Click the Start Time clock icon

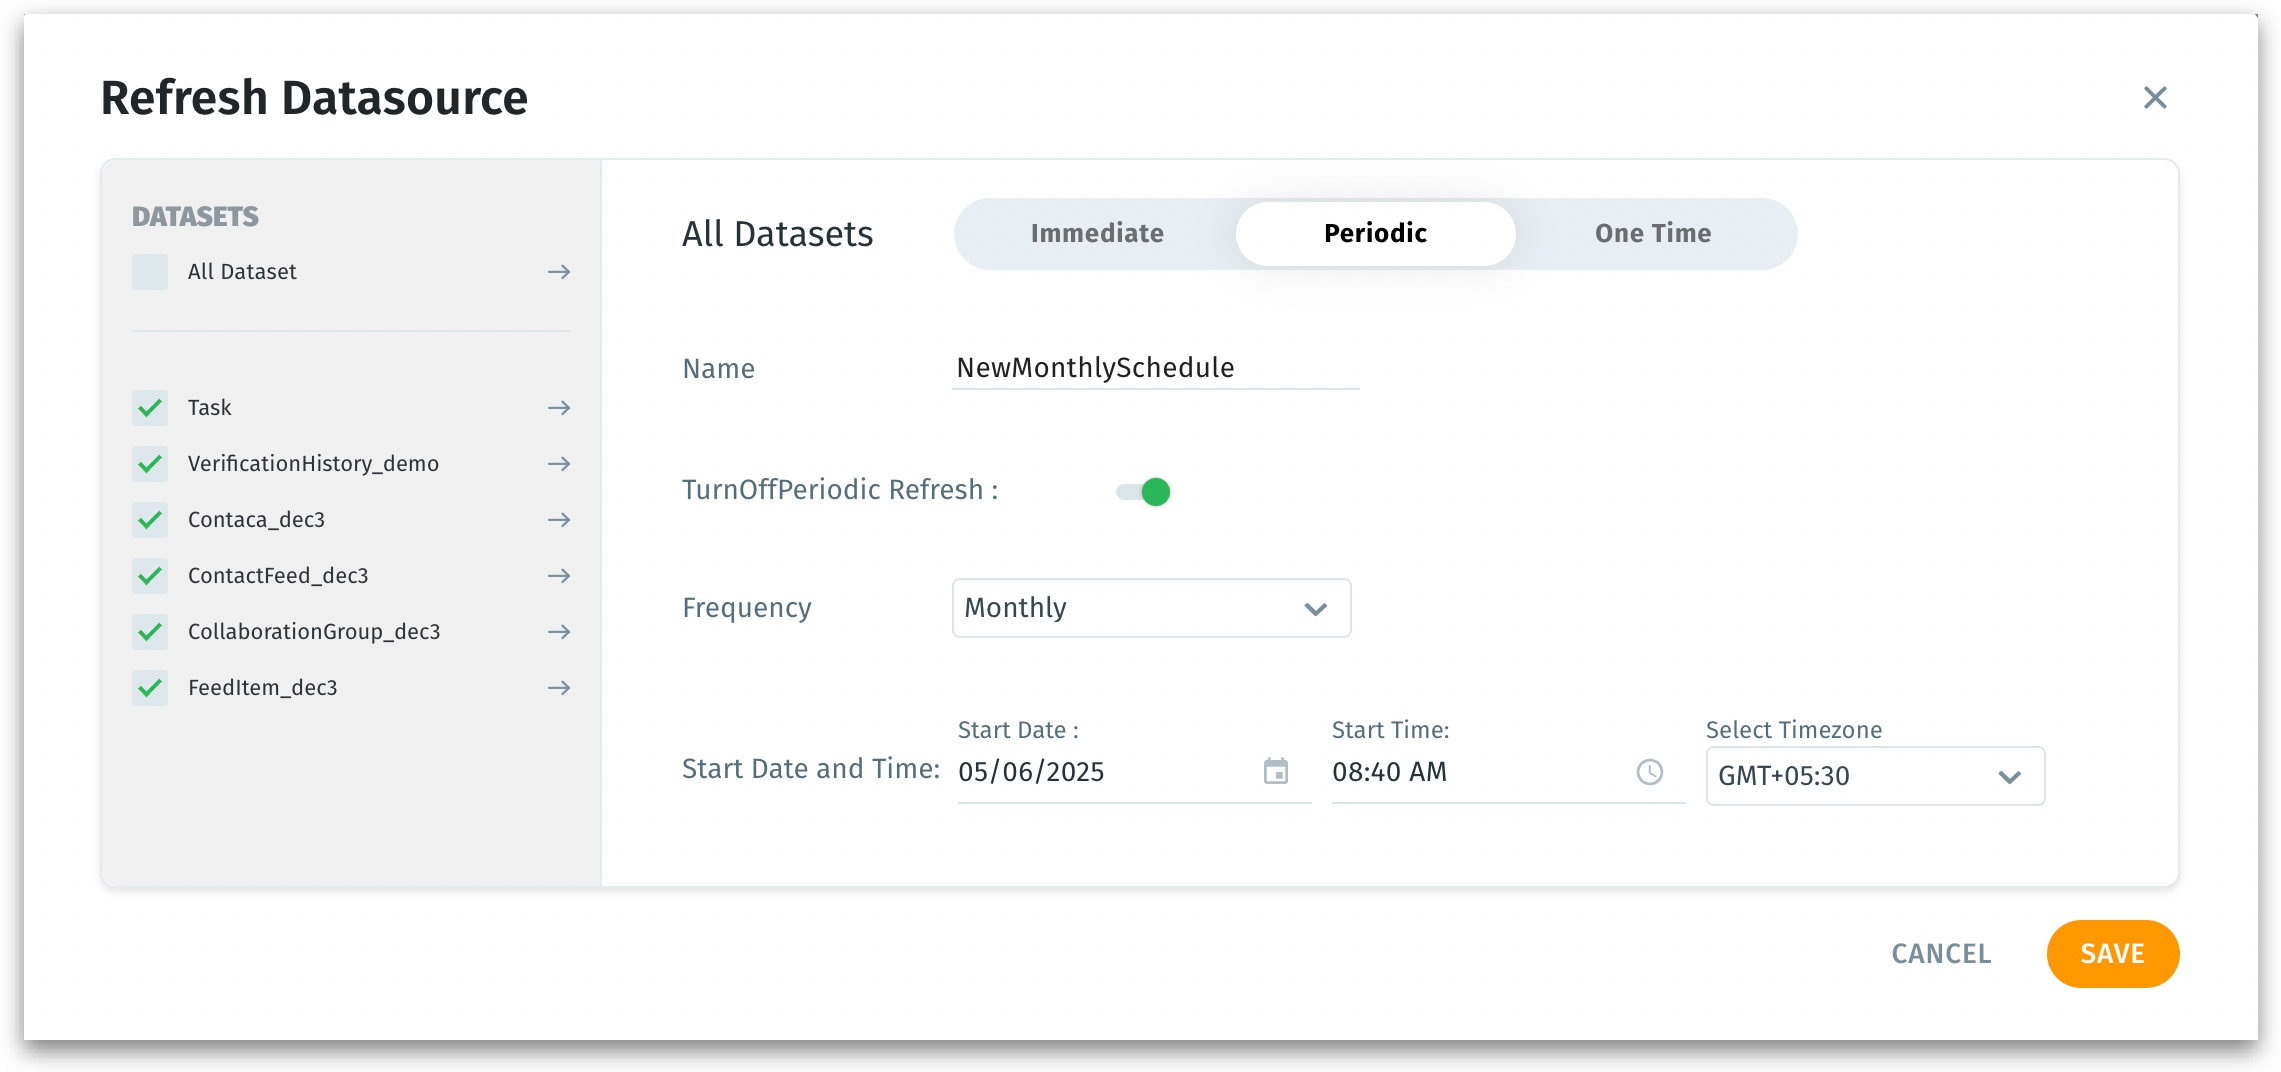pyautogui.click(x=1649, y=771)
